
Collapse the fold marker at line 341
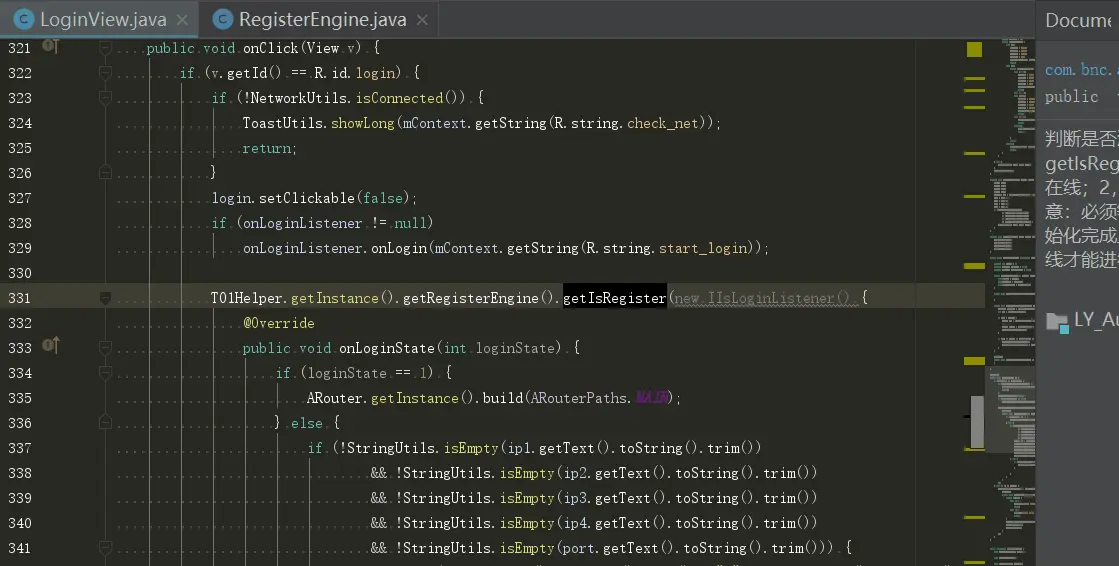pyautogui.click(x=105, y=547)
